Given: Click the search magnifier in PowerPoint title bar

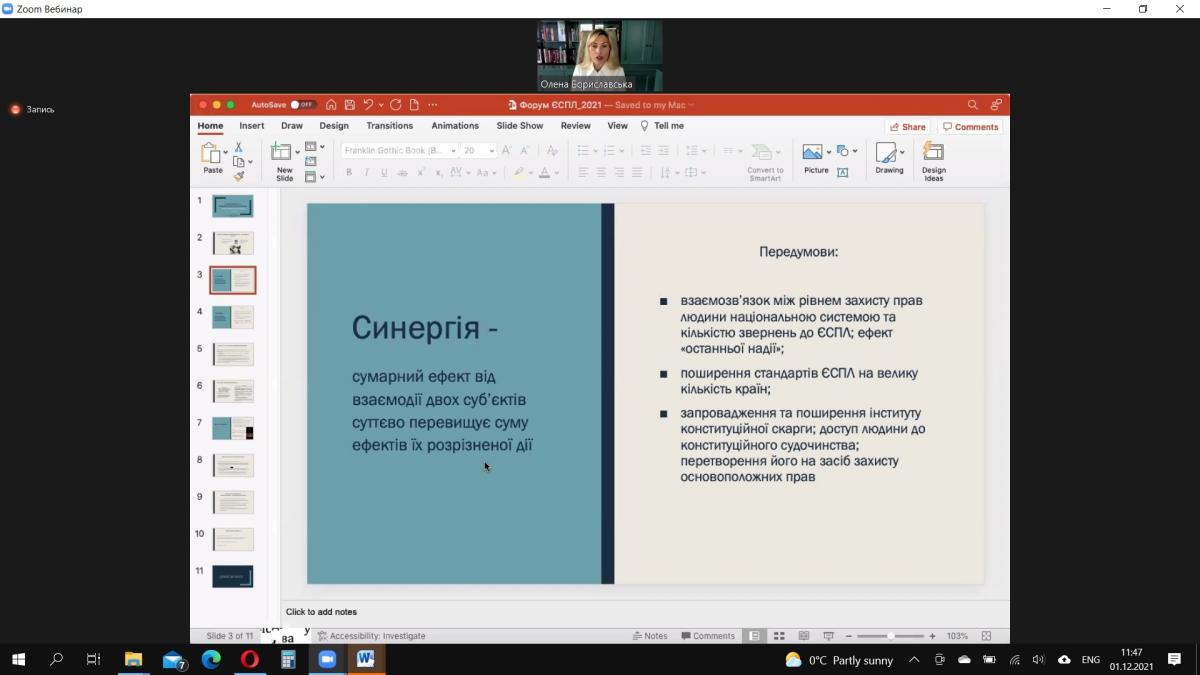Looking at the screenshot, I should coord(972,105).
